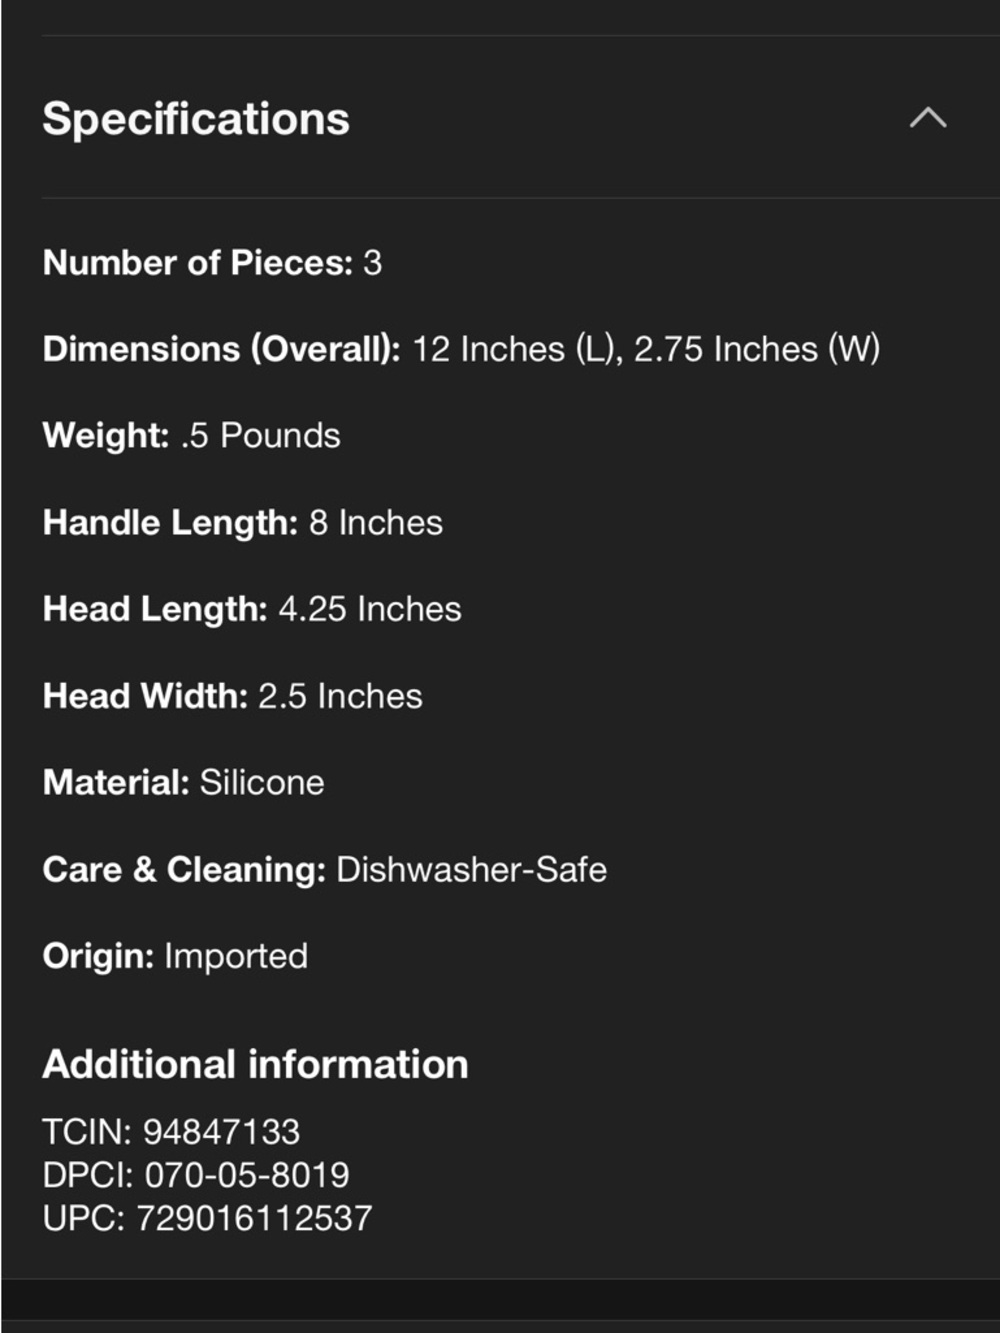Select the TCIN number 94847133

point(221,1132)
